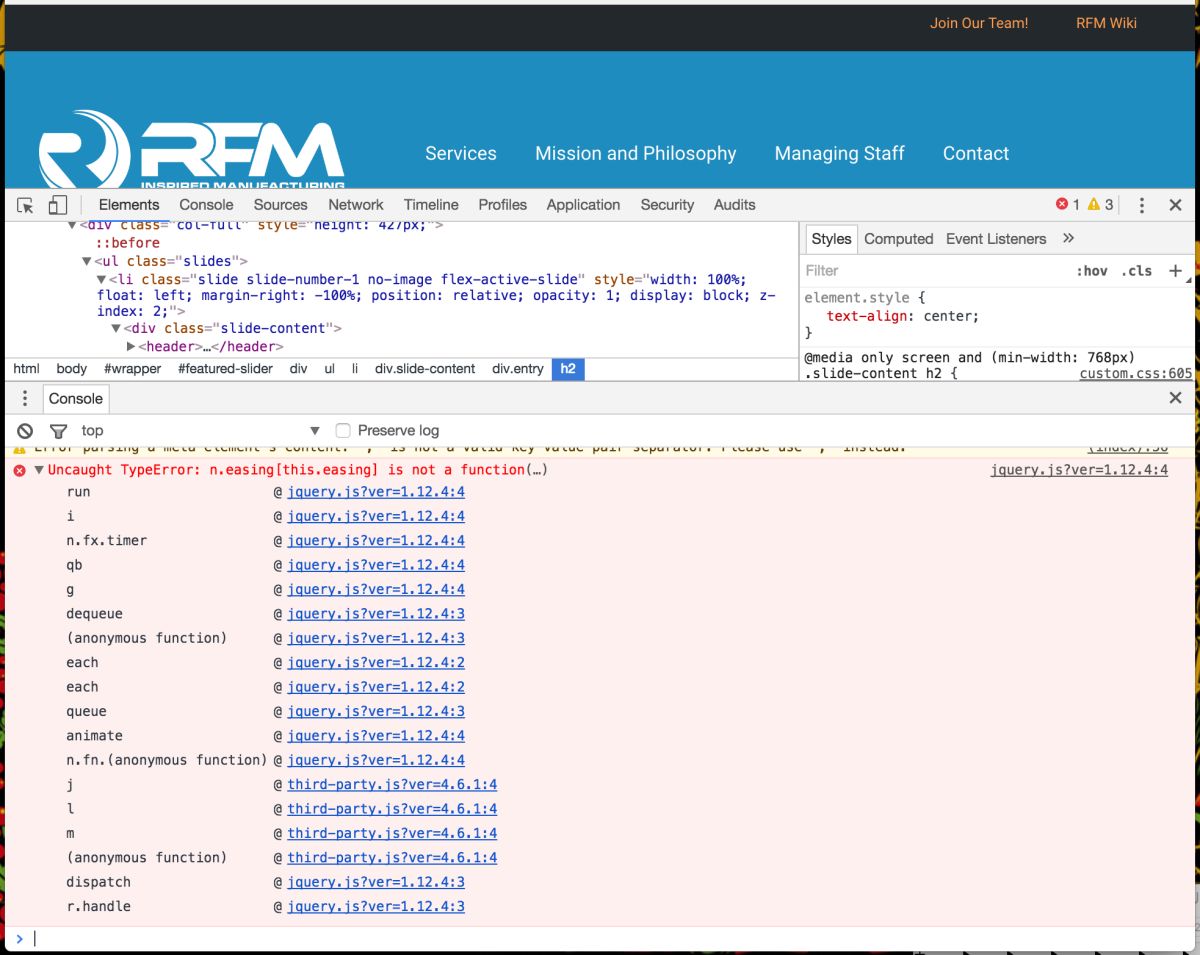Select the Styles pane tab
Image resolution: width=1200 pixels, height=955 pixels.
831,239
